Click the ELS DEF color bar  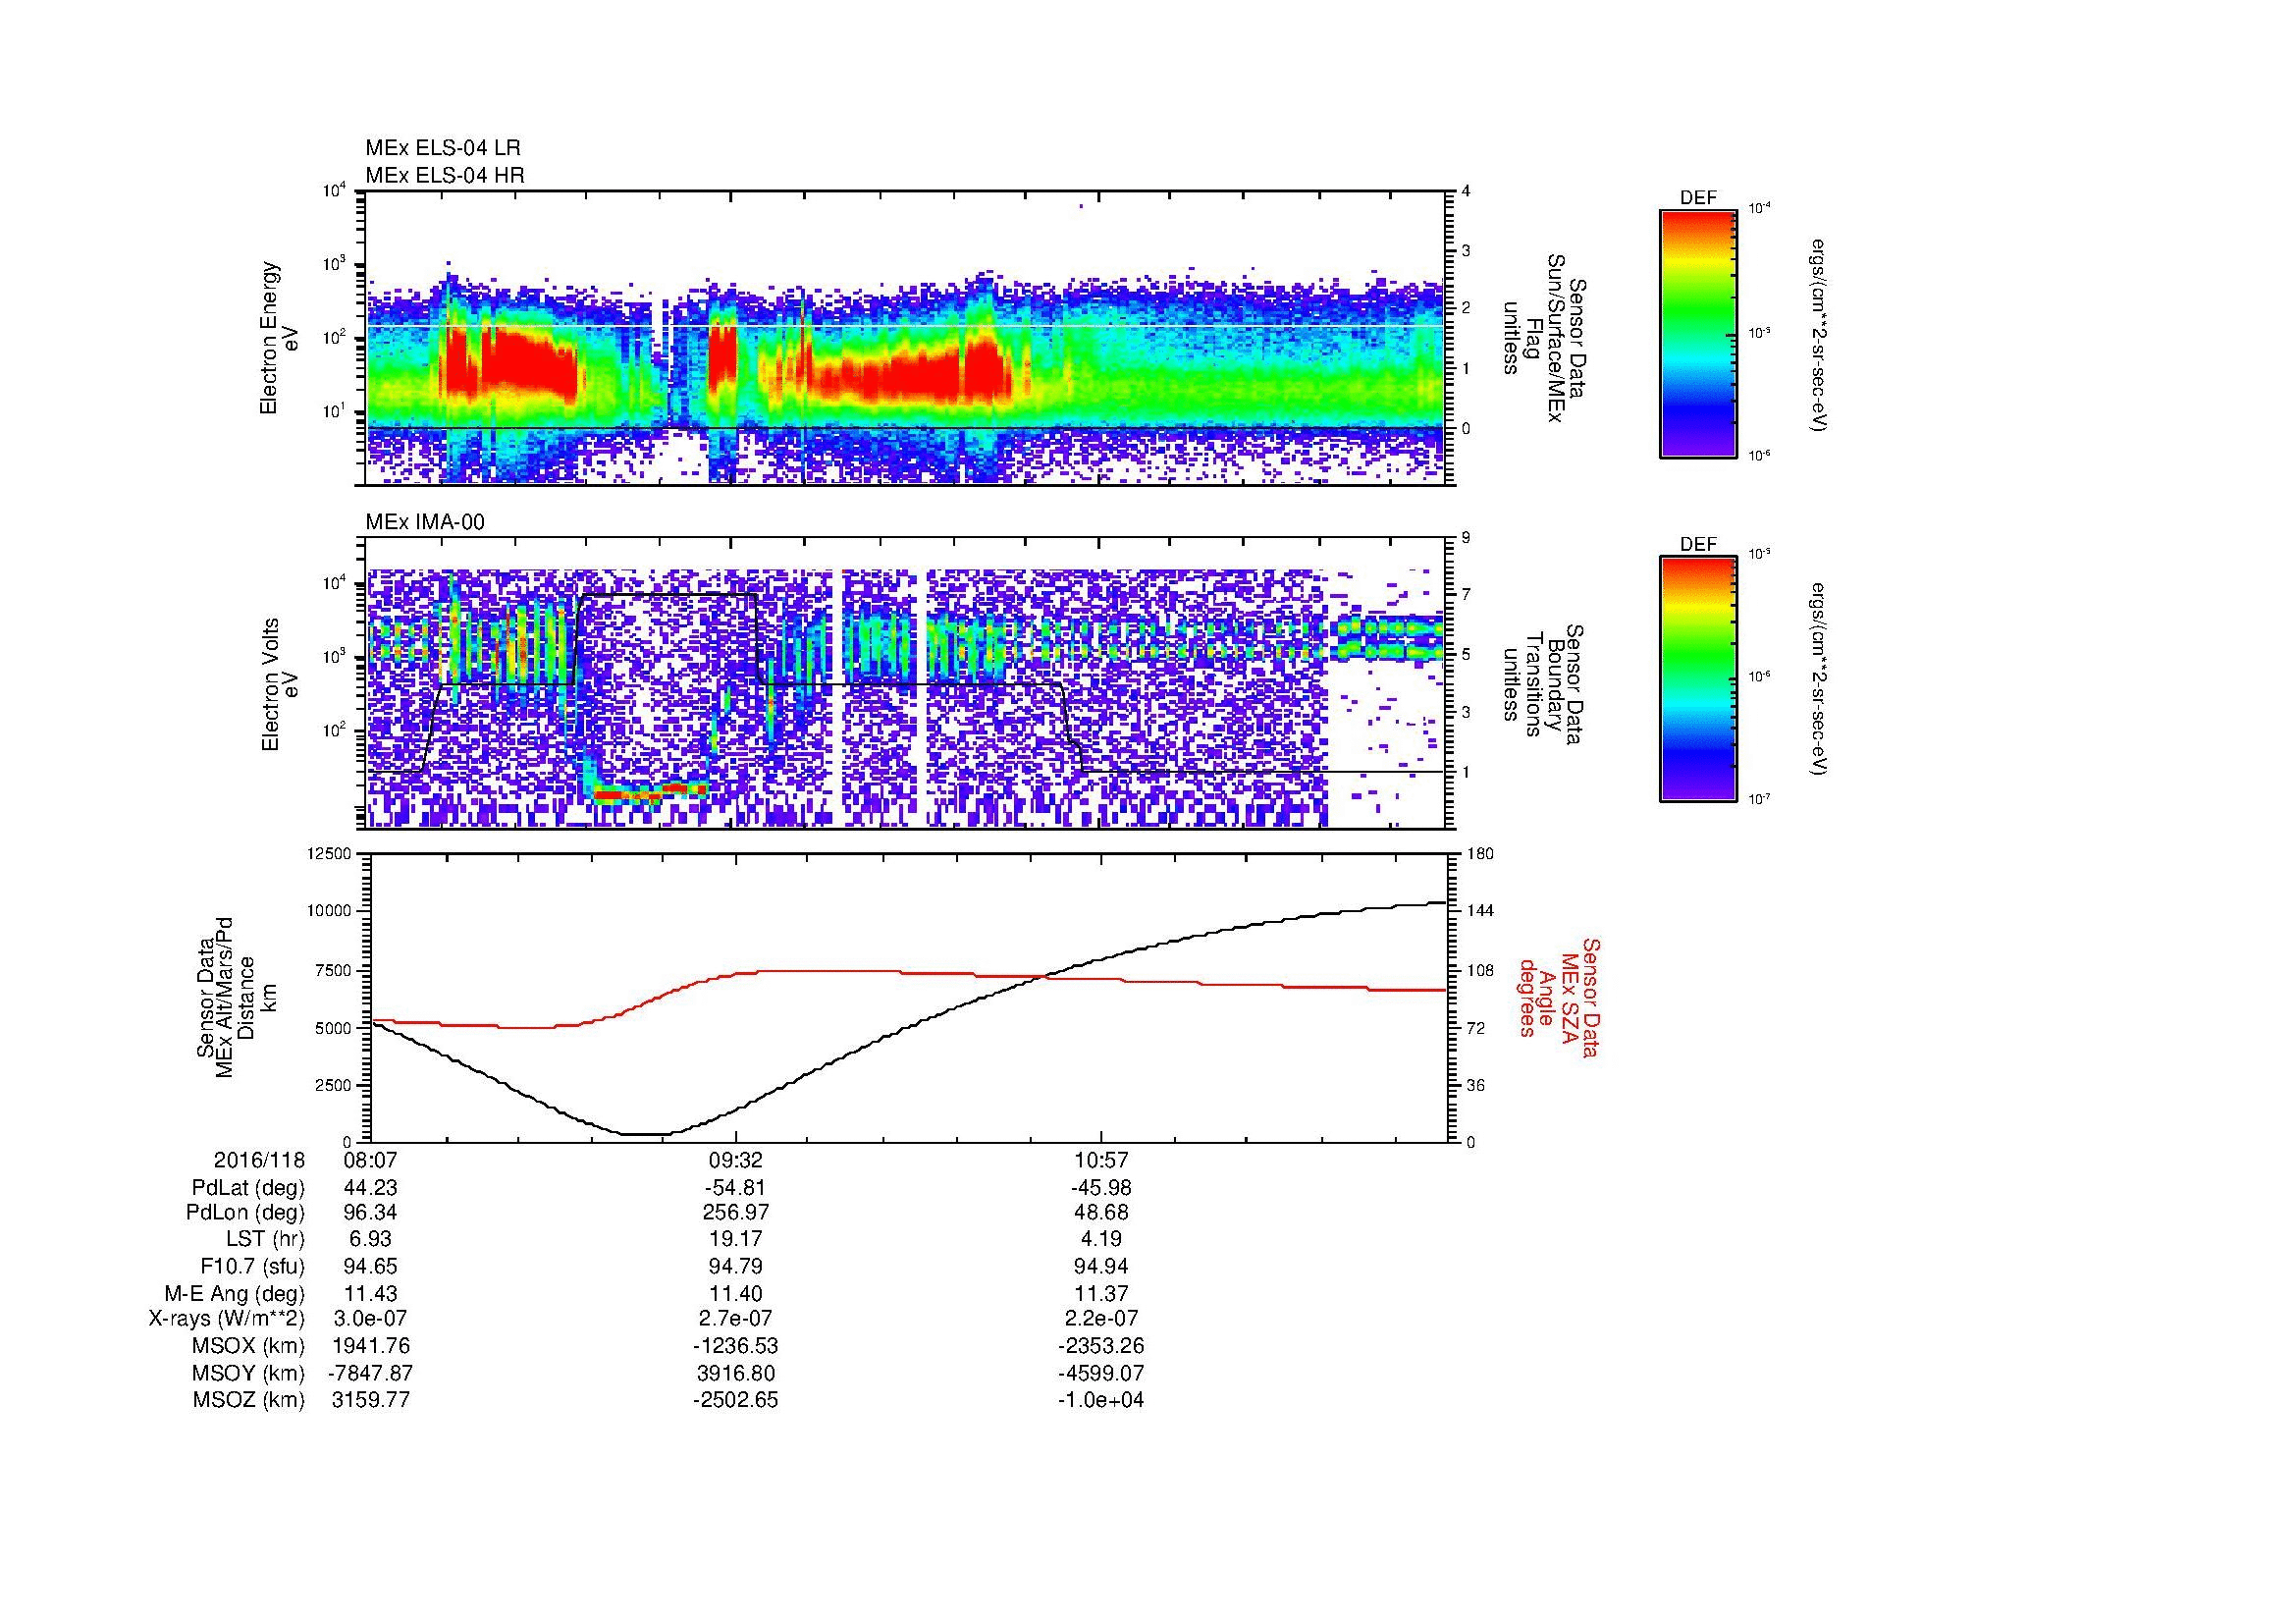click(x=1698, y=333)
